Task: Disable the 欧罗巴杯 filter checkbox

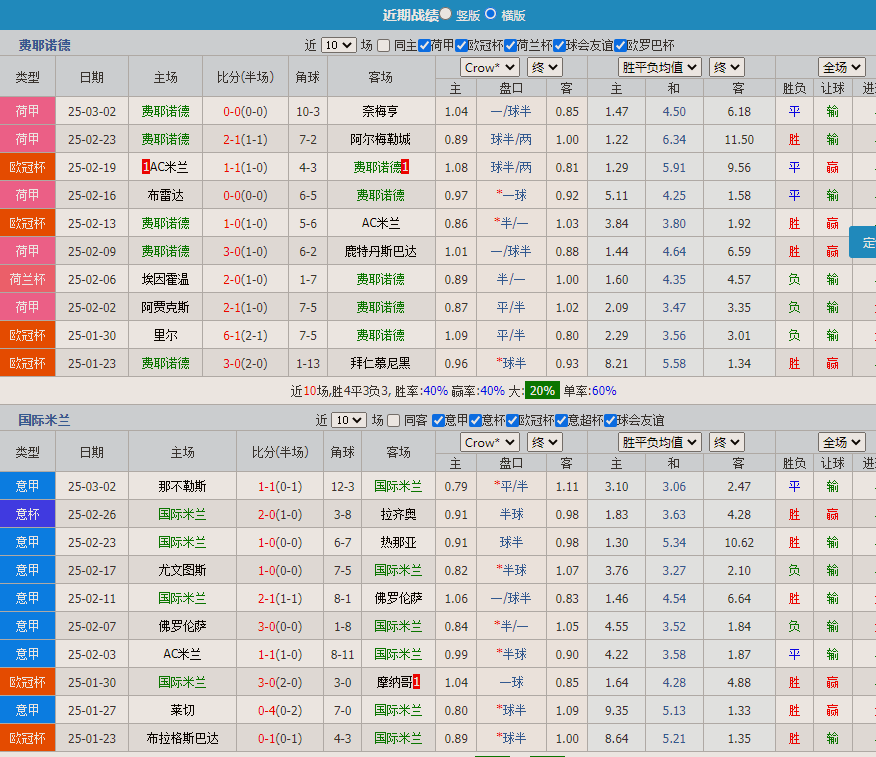Action: (621, 46)
